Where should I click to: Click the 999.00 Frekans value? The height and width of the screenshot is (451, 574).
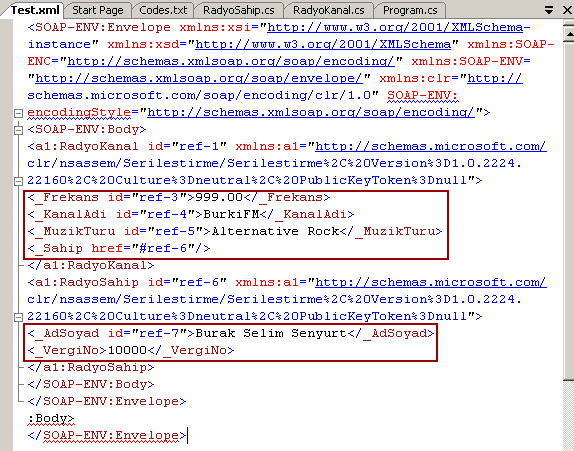(219, 198)
